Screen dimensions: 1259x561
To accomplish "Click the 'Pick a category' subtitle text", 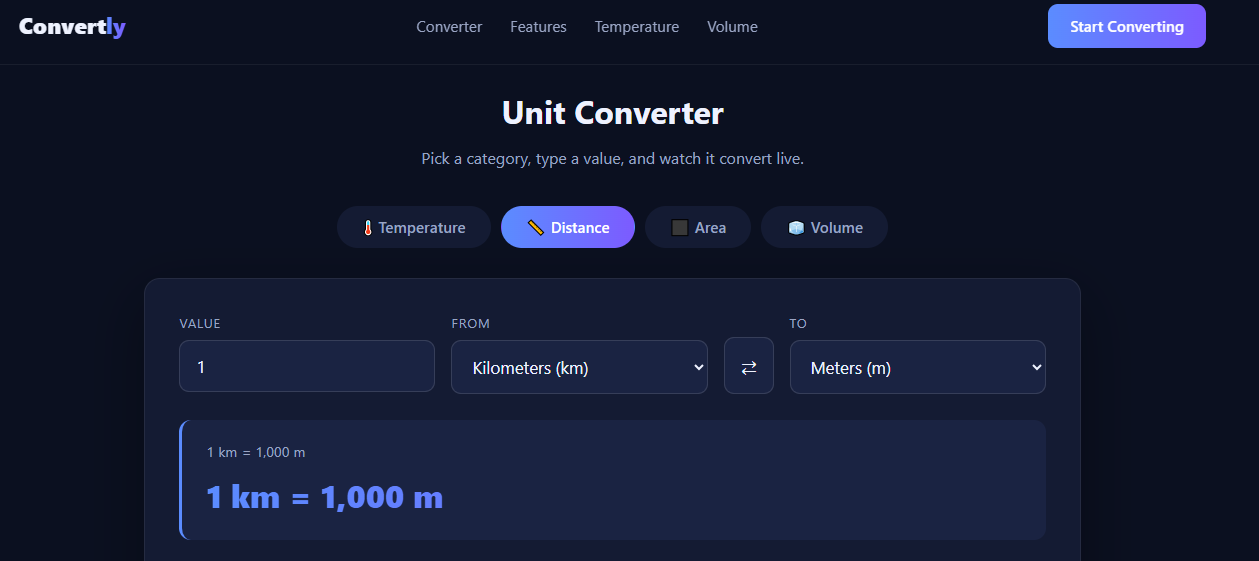I will click(x=612, y=159).
